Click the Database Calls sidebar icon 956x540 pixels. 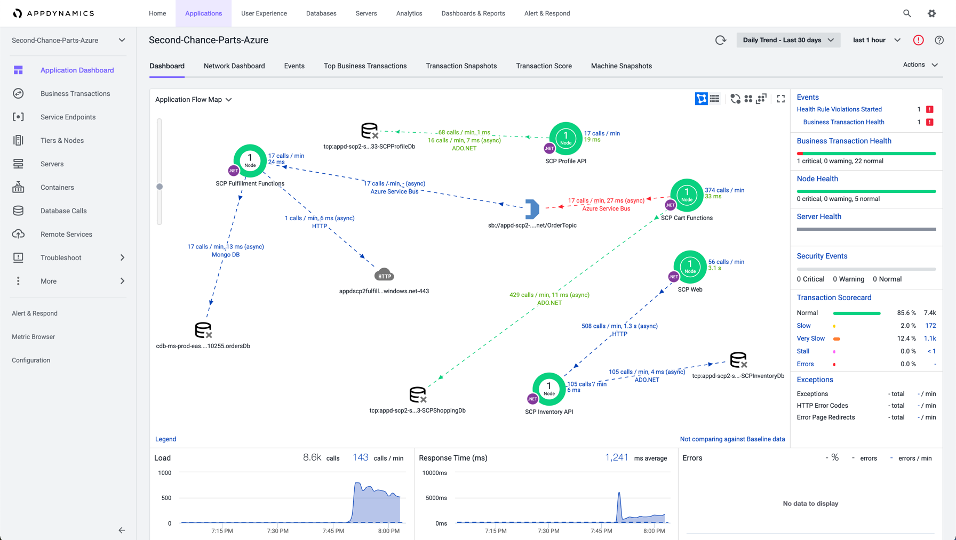click(18, 211)
